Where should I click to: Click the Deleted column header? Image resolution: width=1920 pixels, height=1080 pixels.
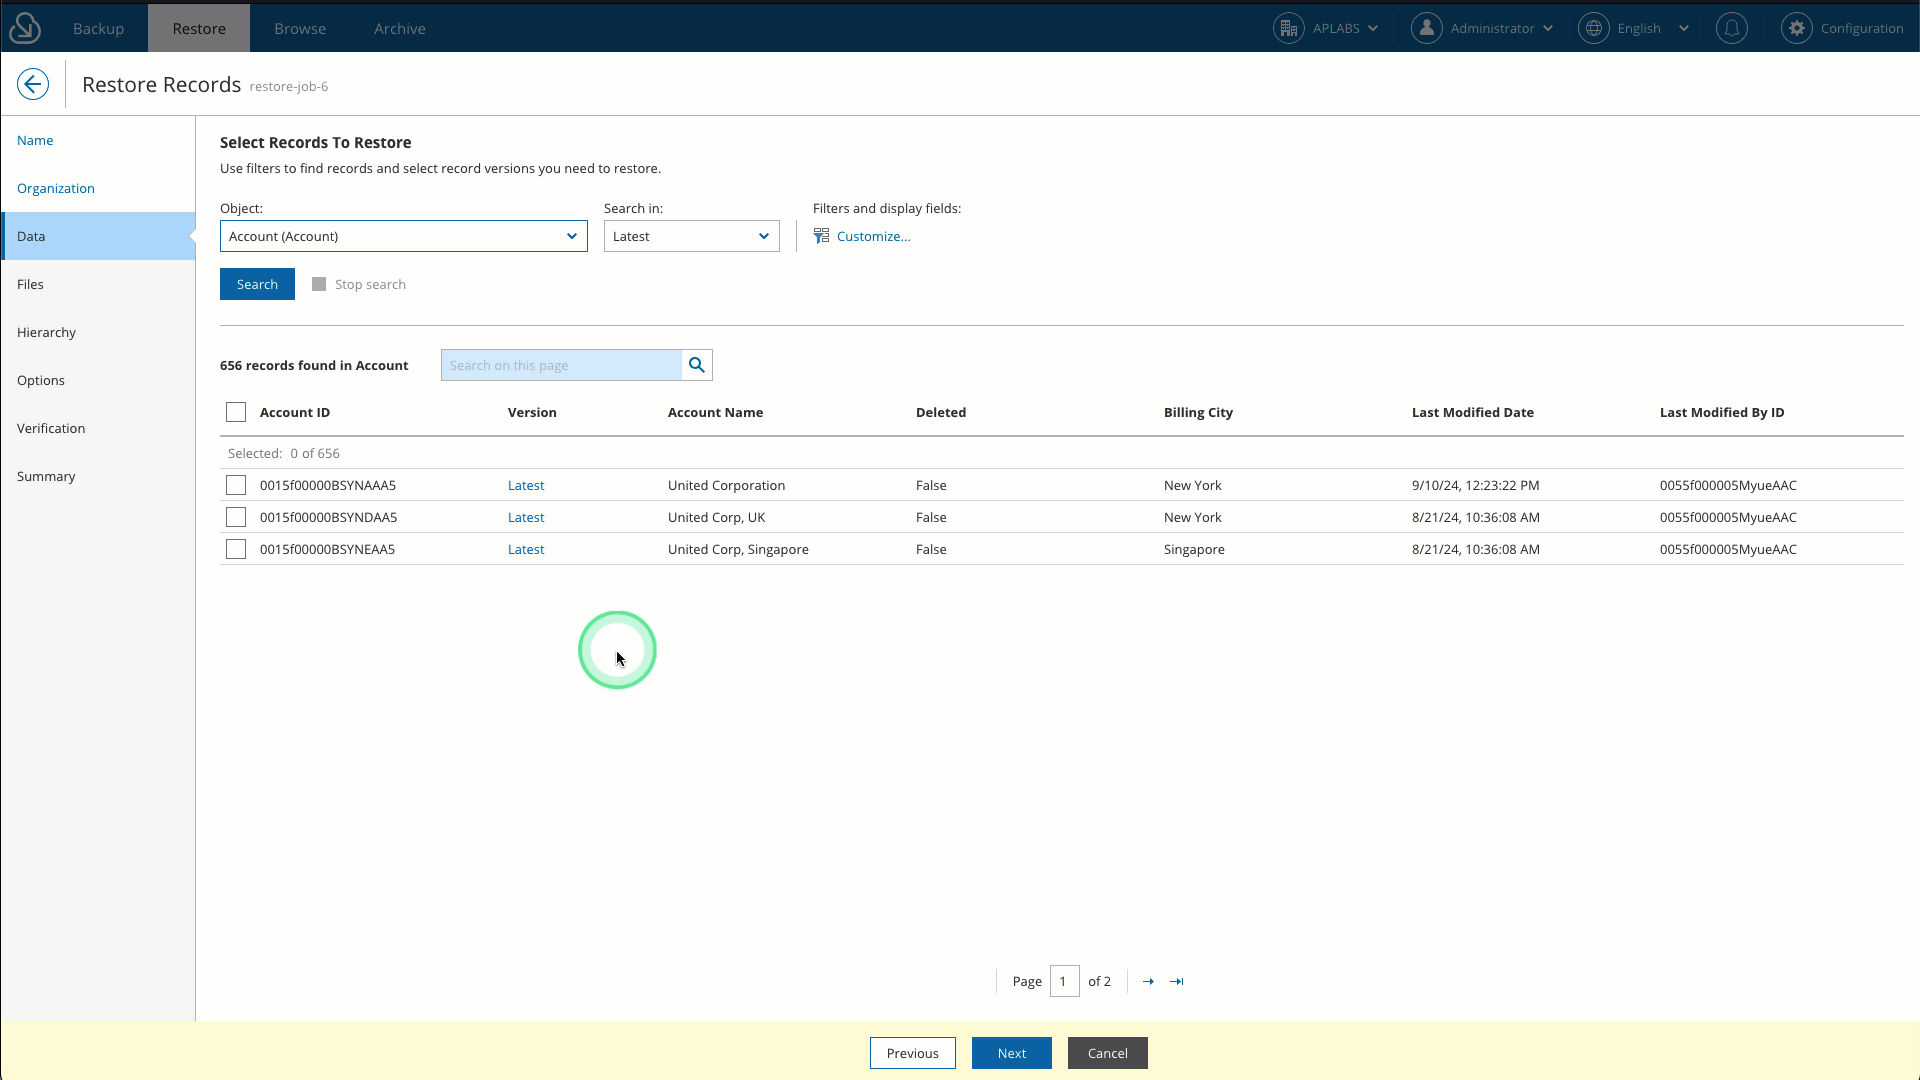click(941, 412)
